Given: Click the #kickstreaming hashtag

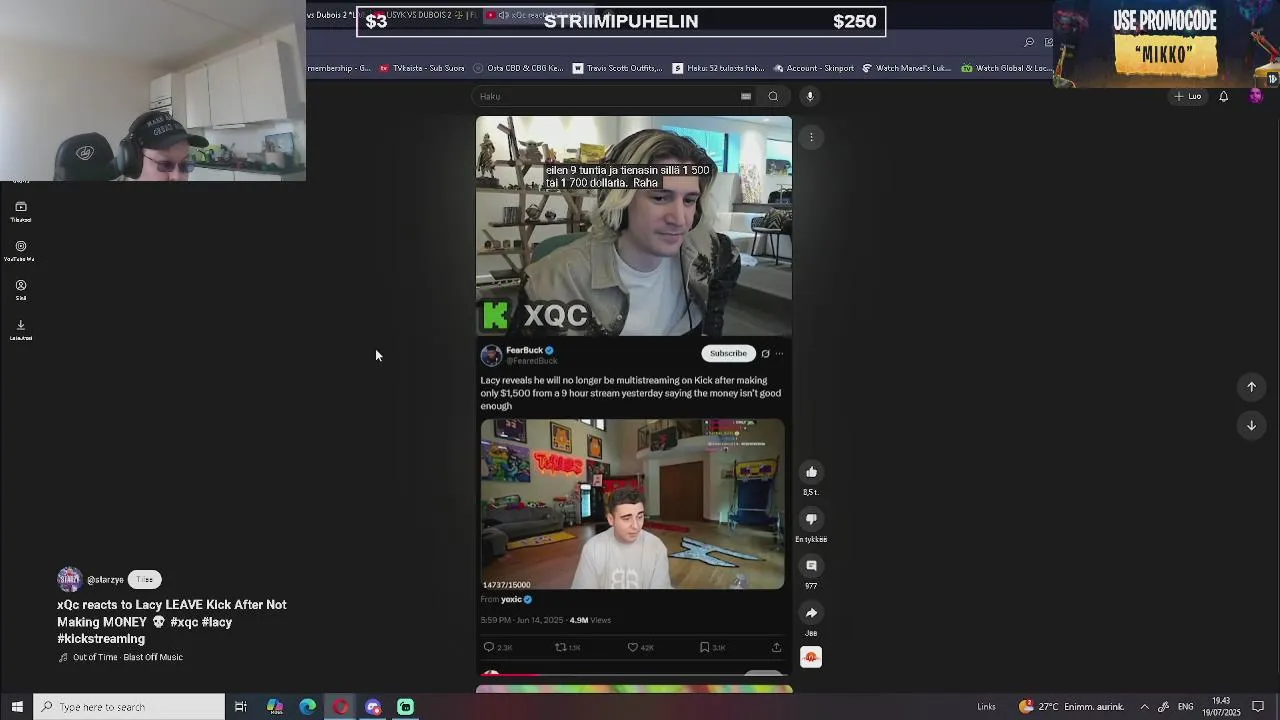Looking at the screenshot, I should pyautogui.click(x=101, y=639).
